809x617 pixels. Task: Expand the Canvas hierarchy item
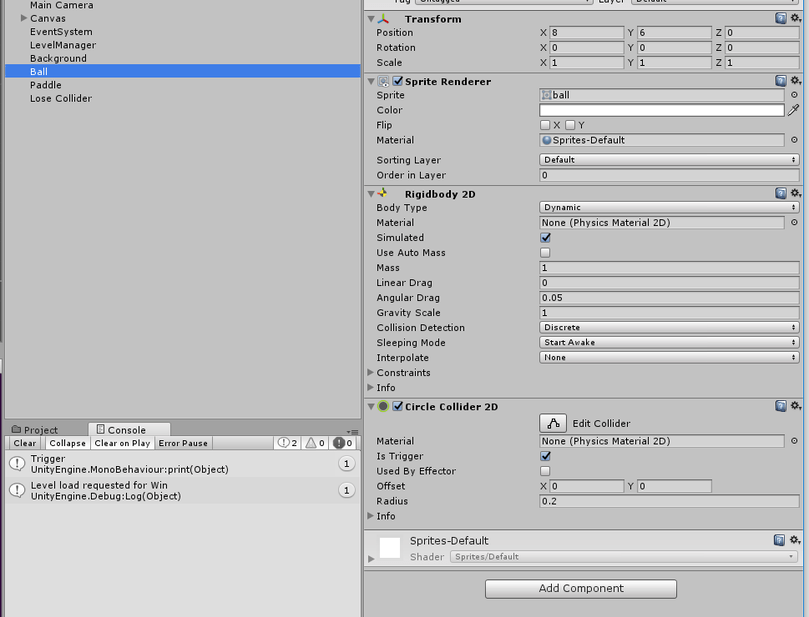23,18
